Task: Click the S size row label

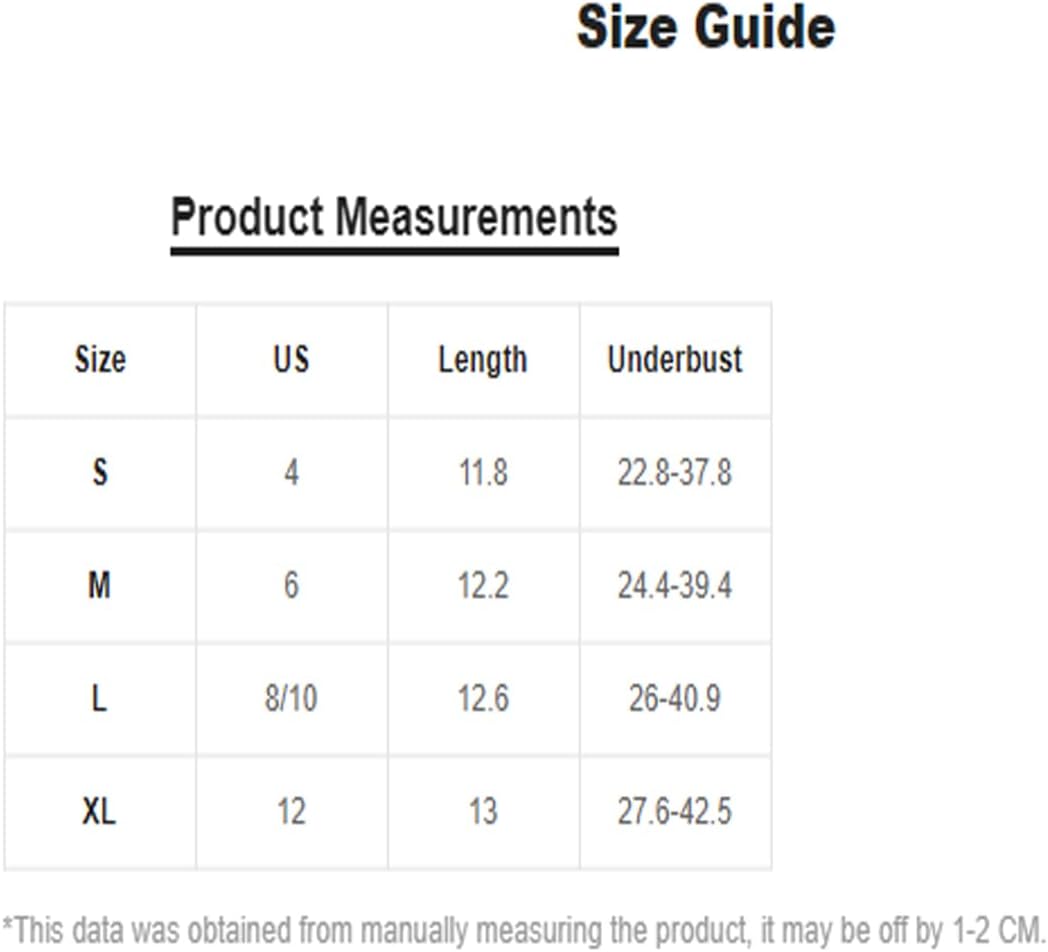Action: pos(100,473)
